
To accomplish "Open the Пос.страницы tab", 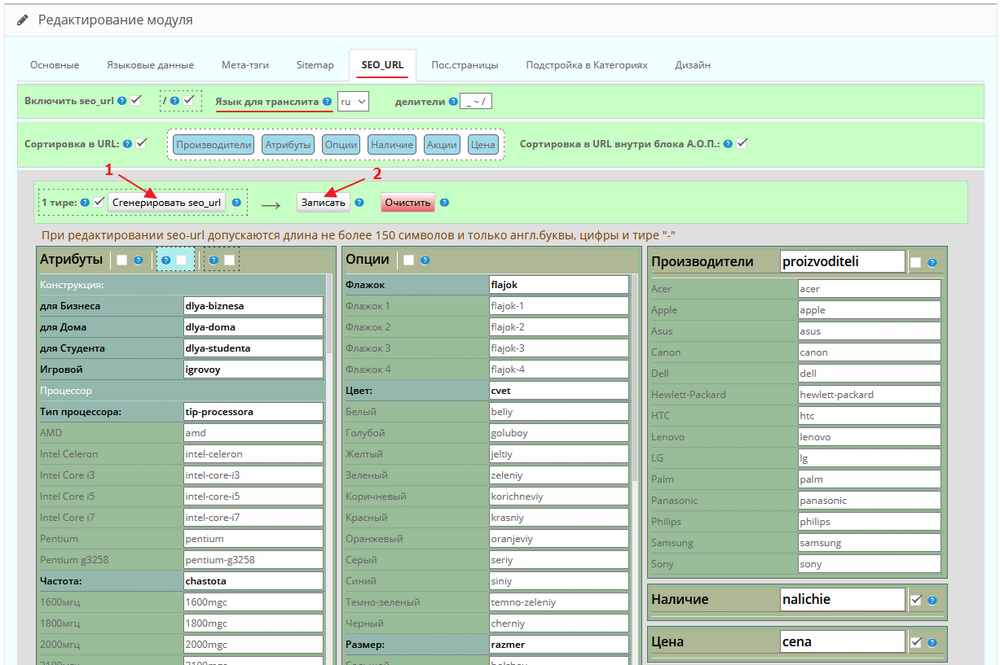I will click(465, 65).
